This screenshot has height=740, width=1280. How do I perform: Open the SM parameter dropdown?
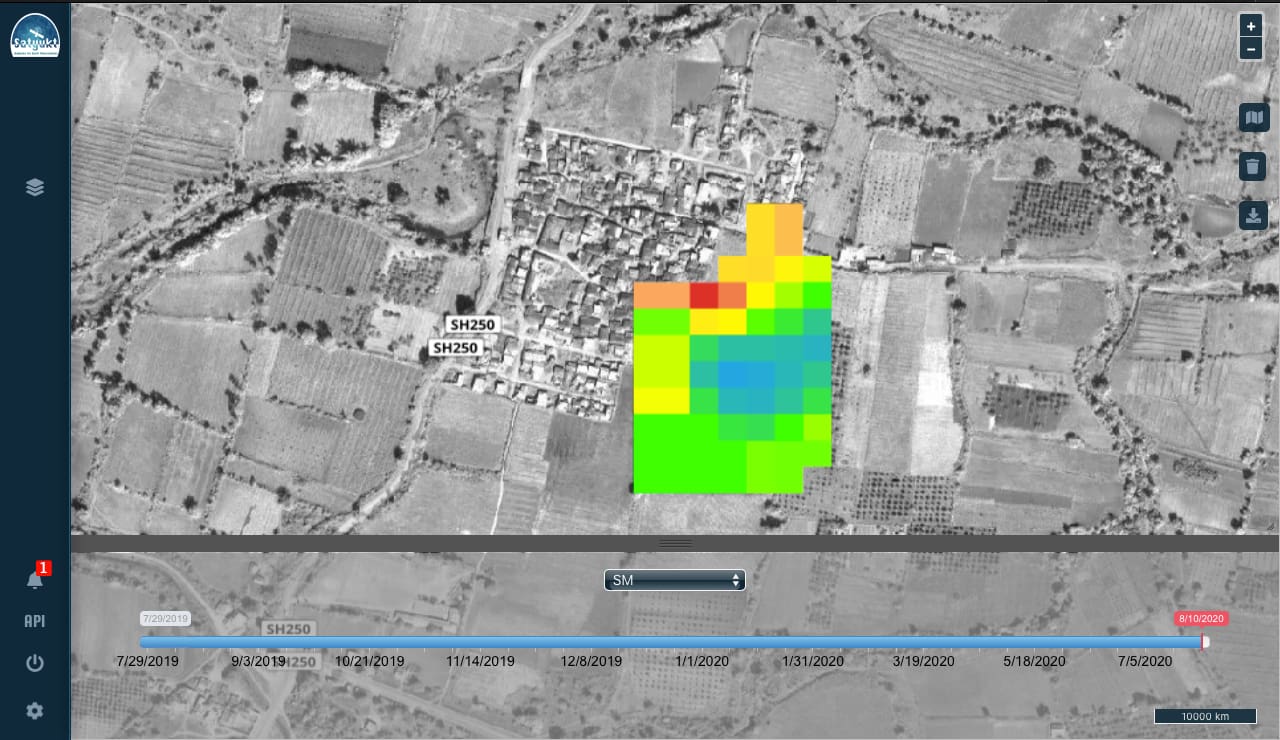(674, 580)
